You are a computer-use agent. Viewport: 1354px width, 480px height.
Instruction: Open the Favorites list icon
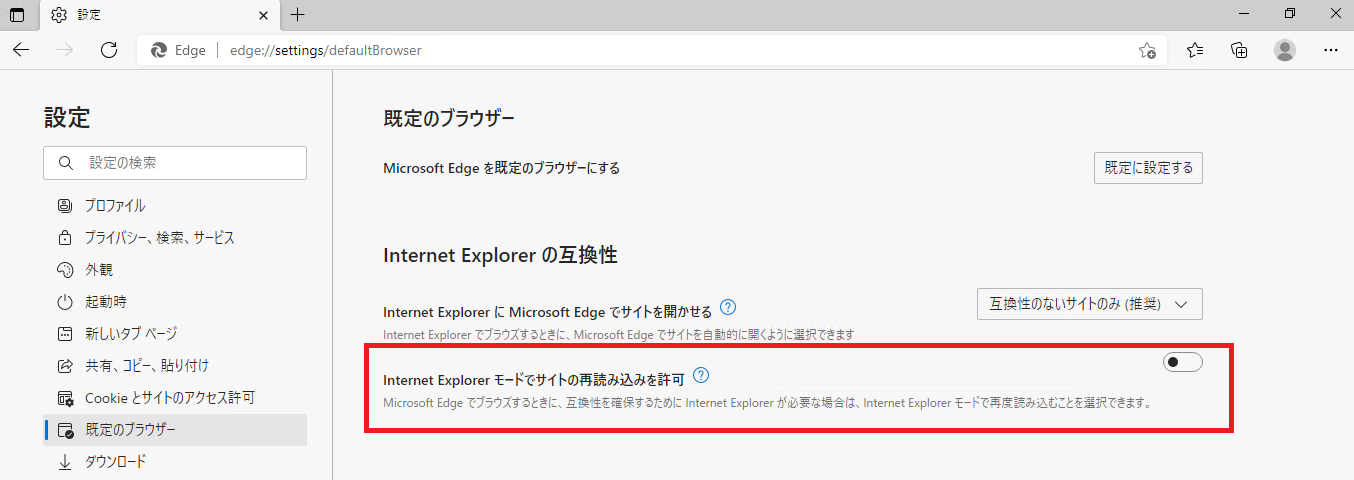1195,50
